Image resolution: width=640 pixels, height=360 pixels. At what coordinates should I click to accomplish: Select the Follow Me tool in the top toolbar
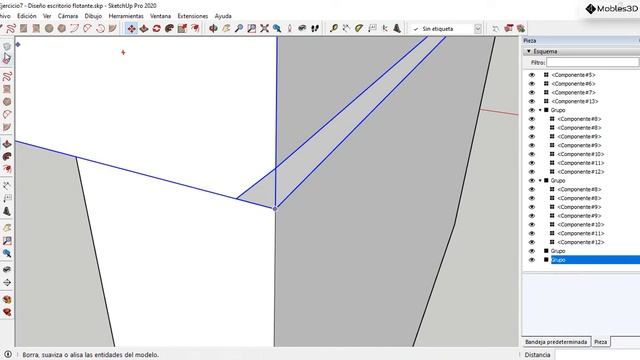click(x=169, y=29)
